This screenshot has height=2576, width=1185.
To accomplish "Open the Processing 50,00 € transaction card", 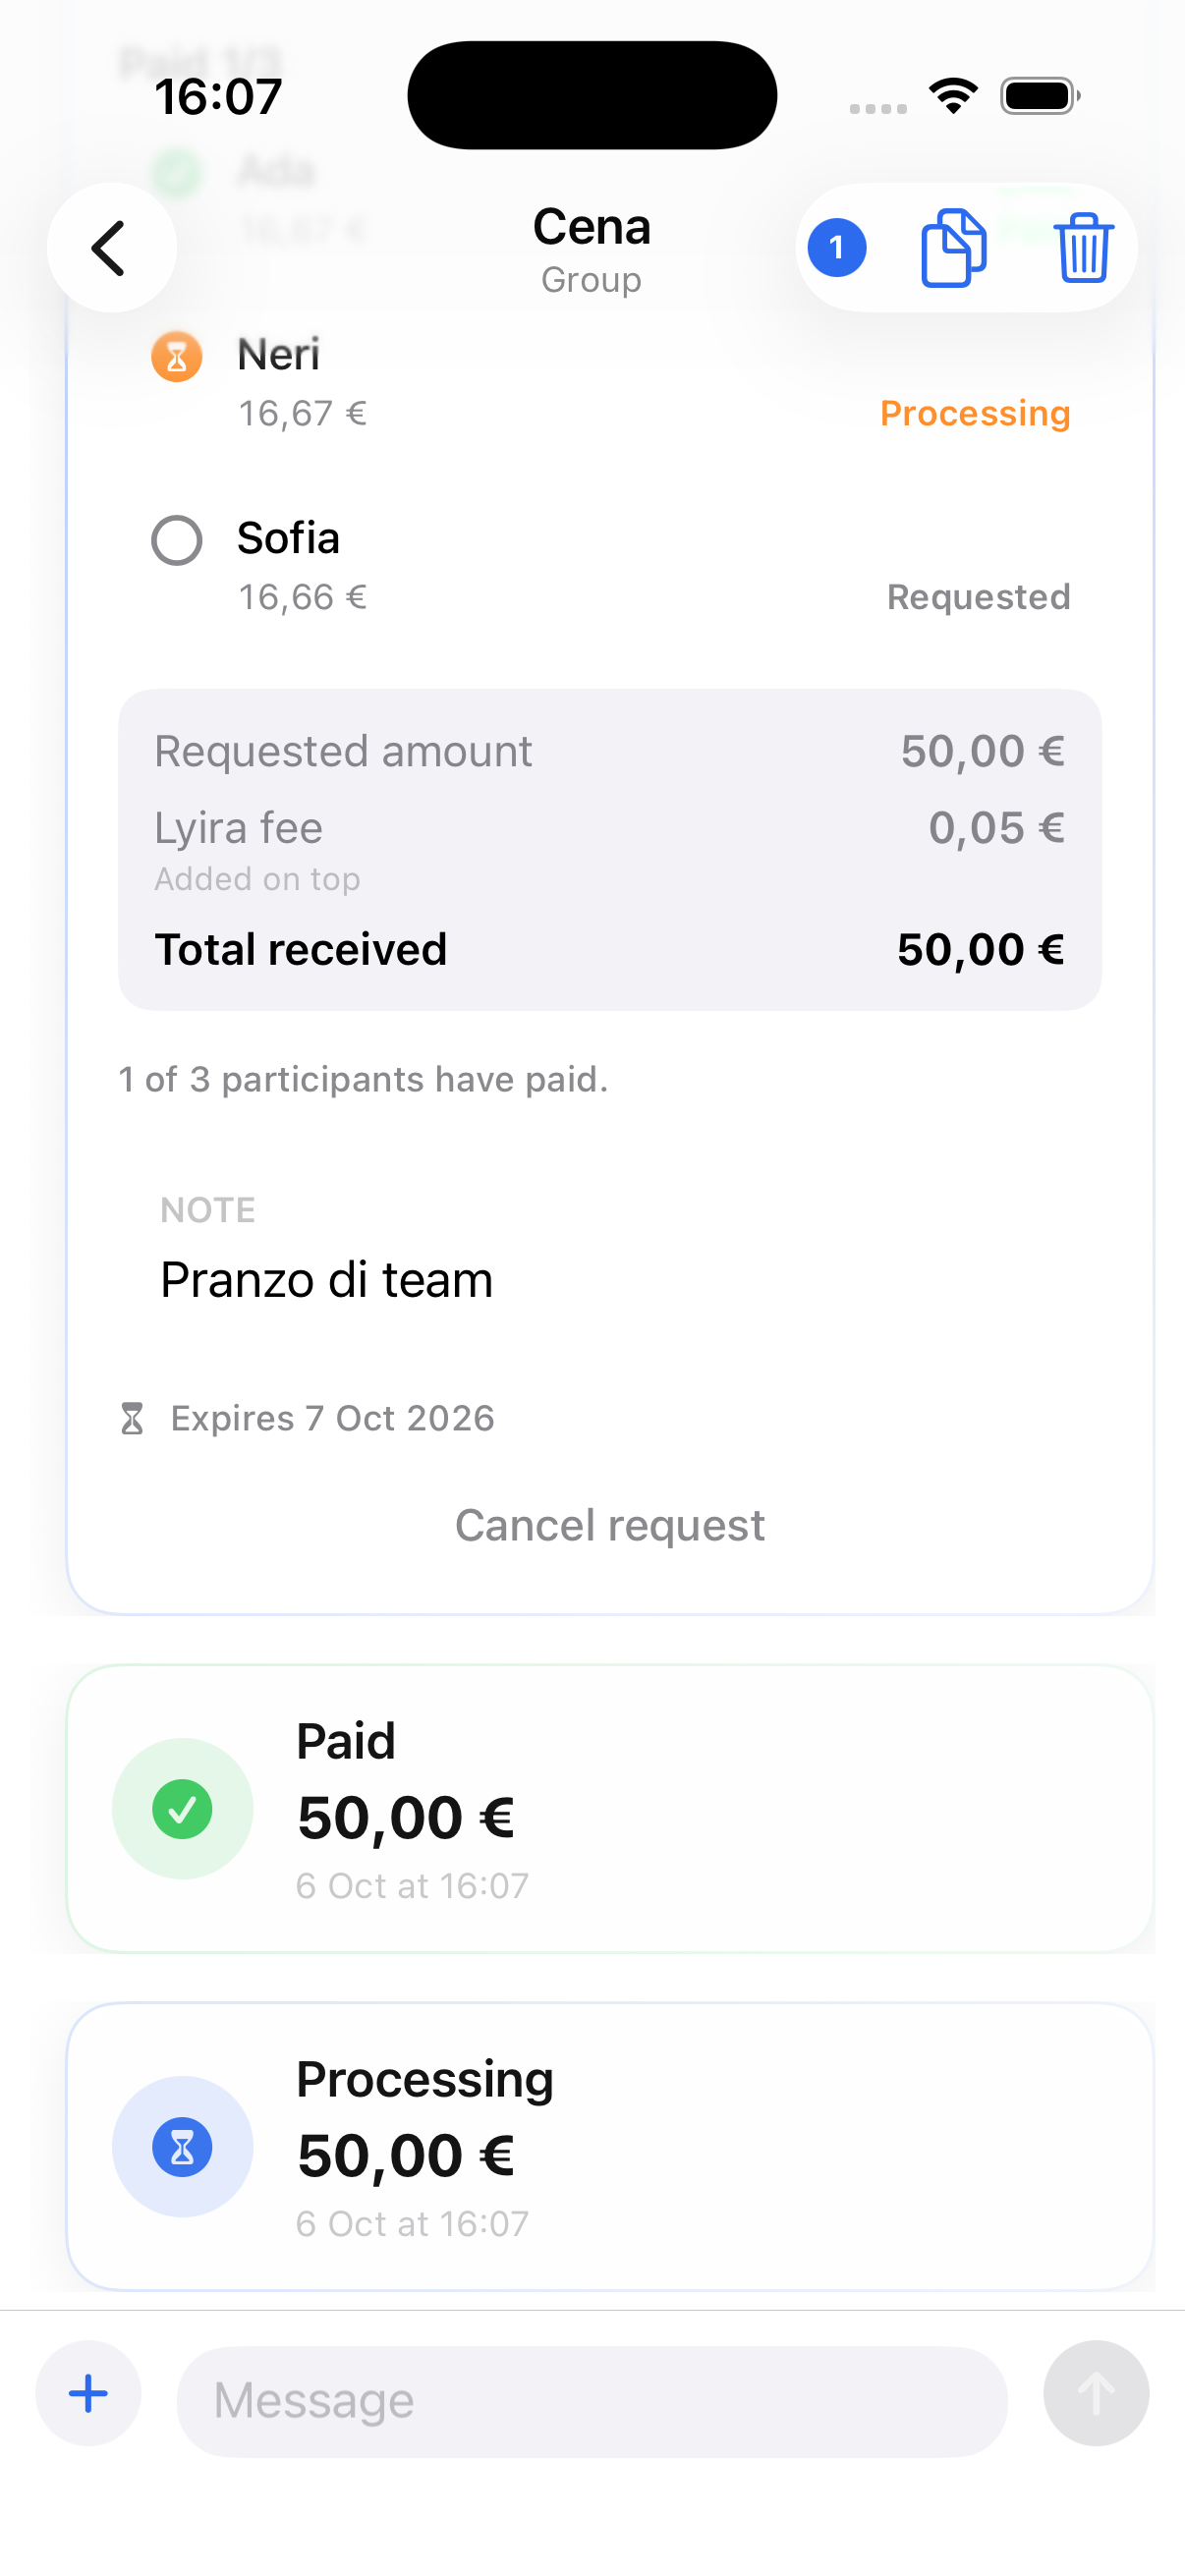I will [610, 2147].
